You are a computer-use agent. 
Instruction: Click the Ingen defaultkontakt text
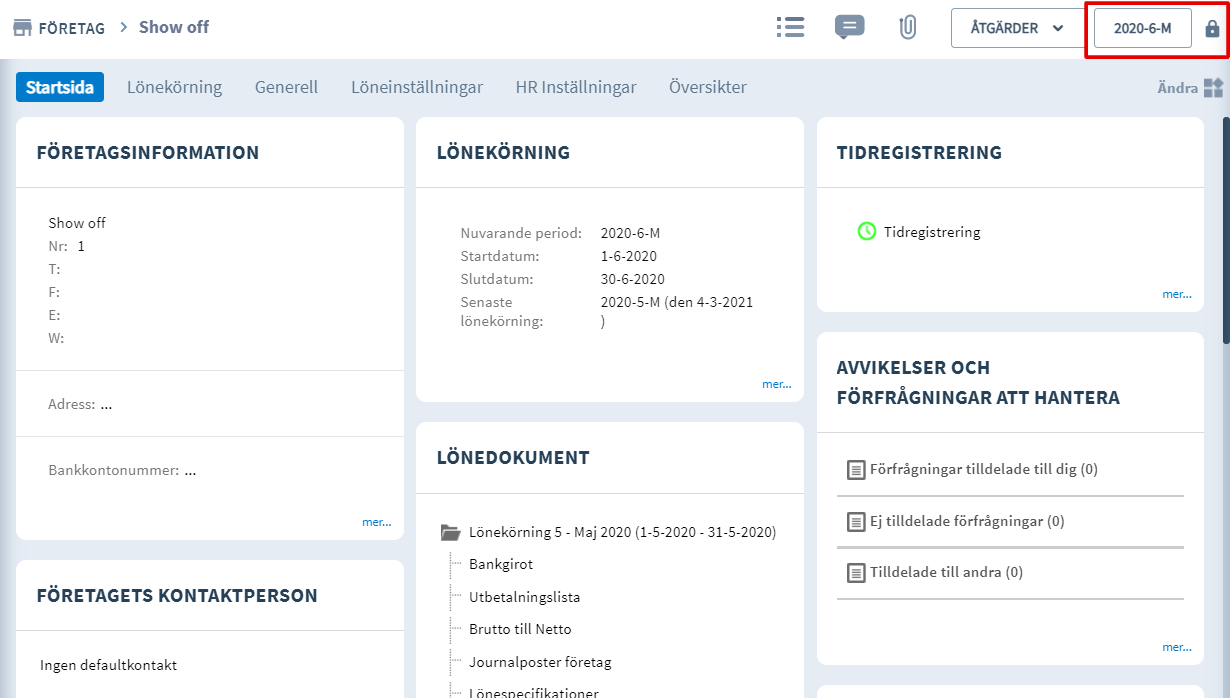tap(109, 665)
